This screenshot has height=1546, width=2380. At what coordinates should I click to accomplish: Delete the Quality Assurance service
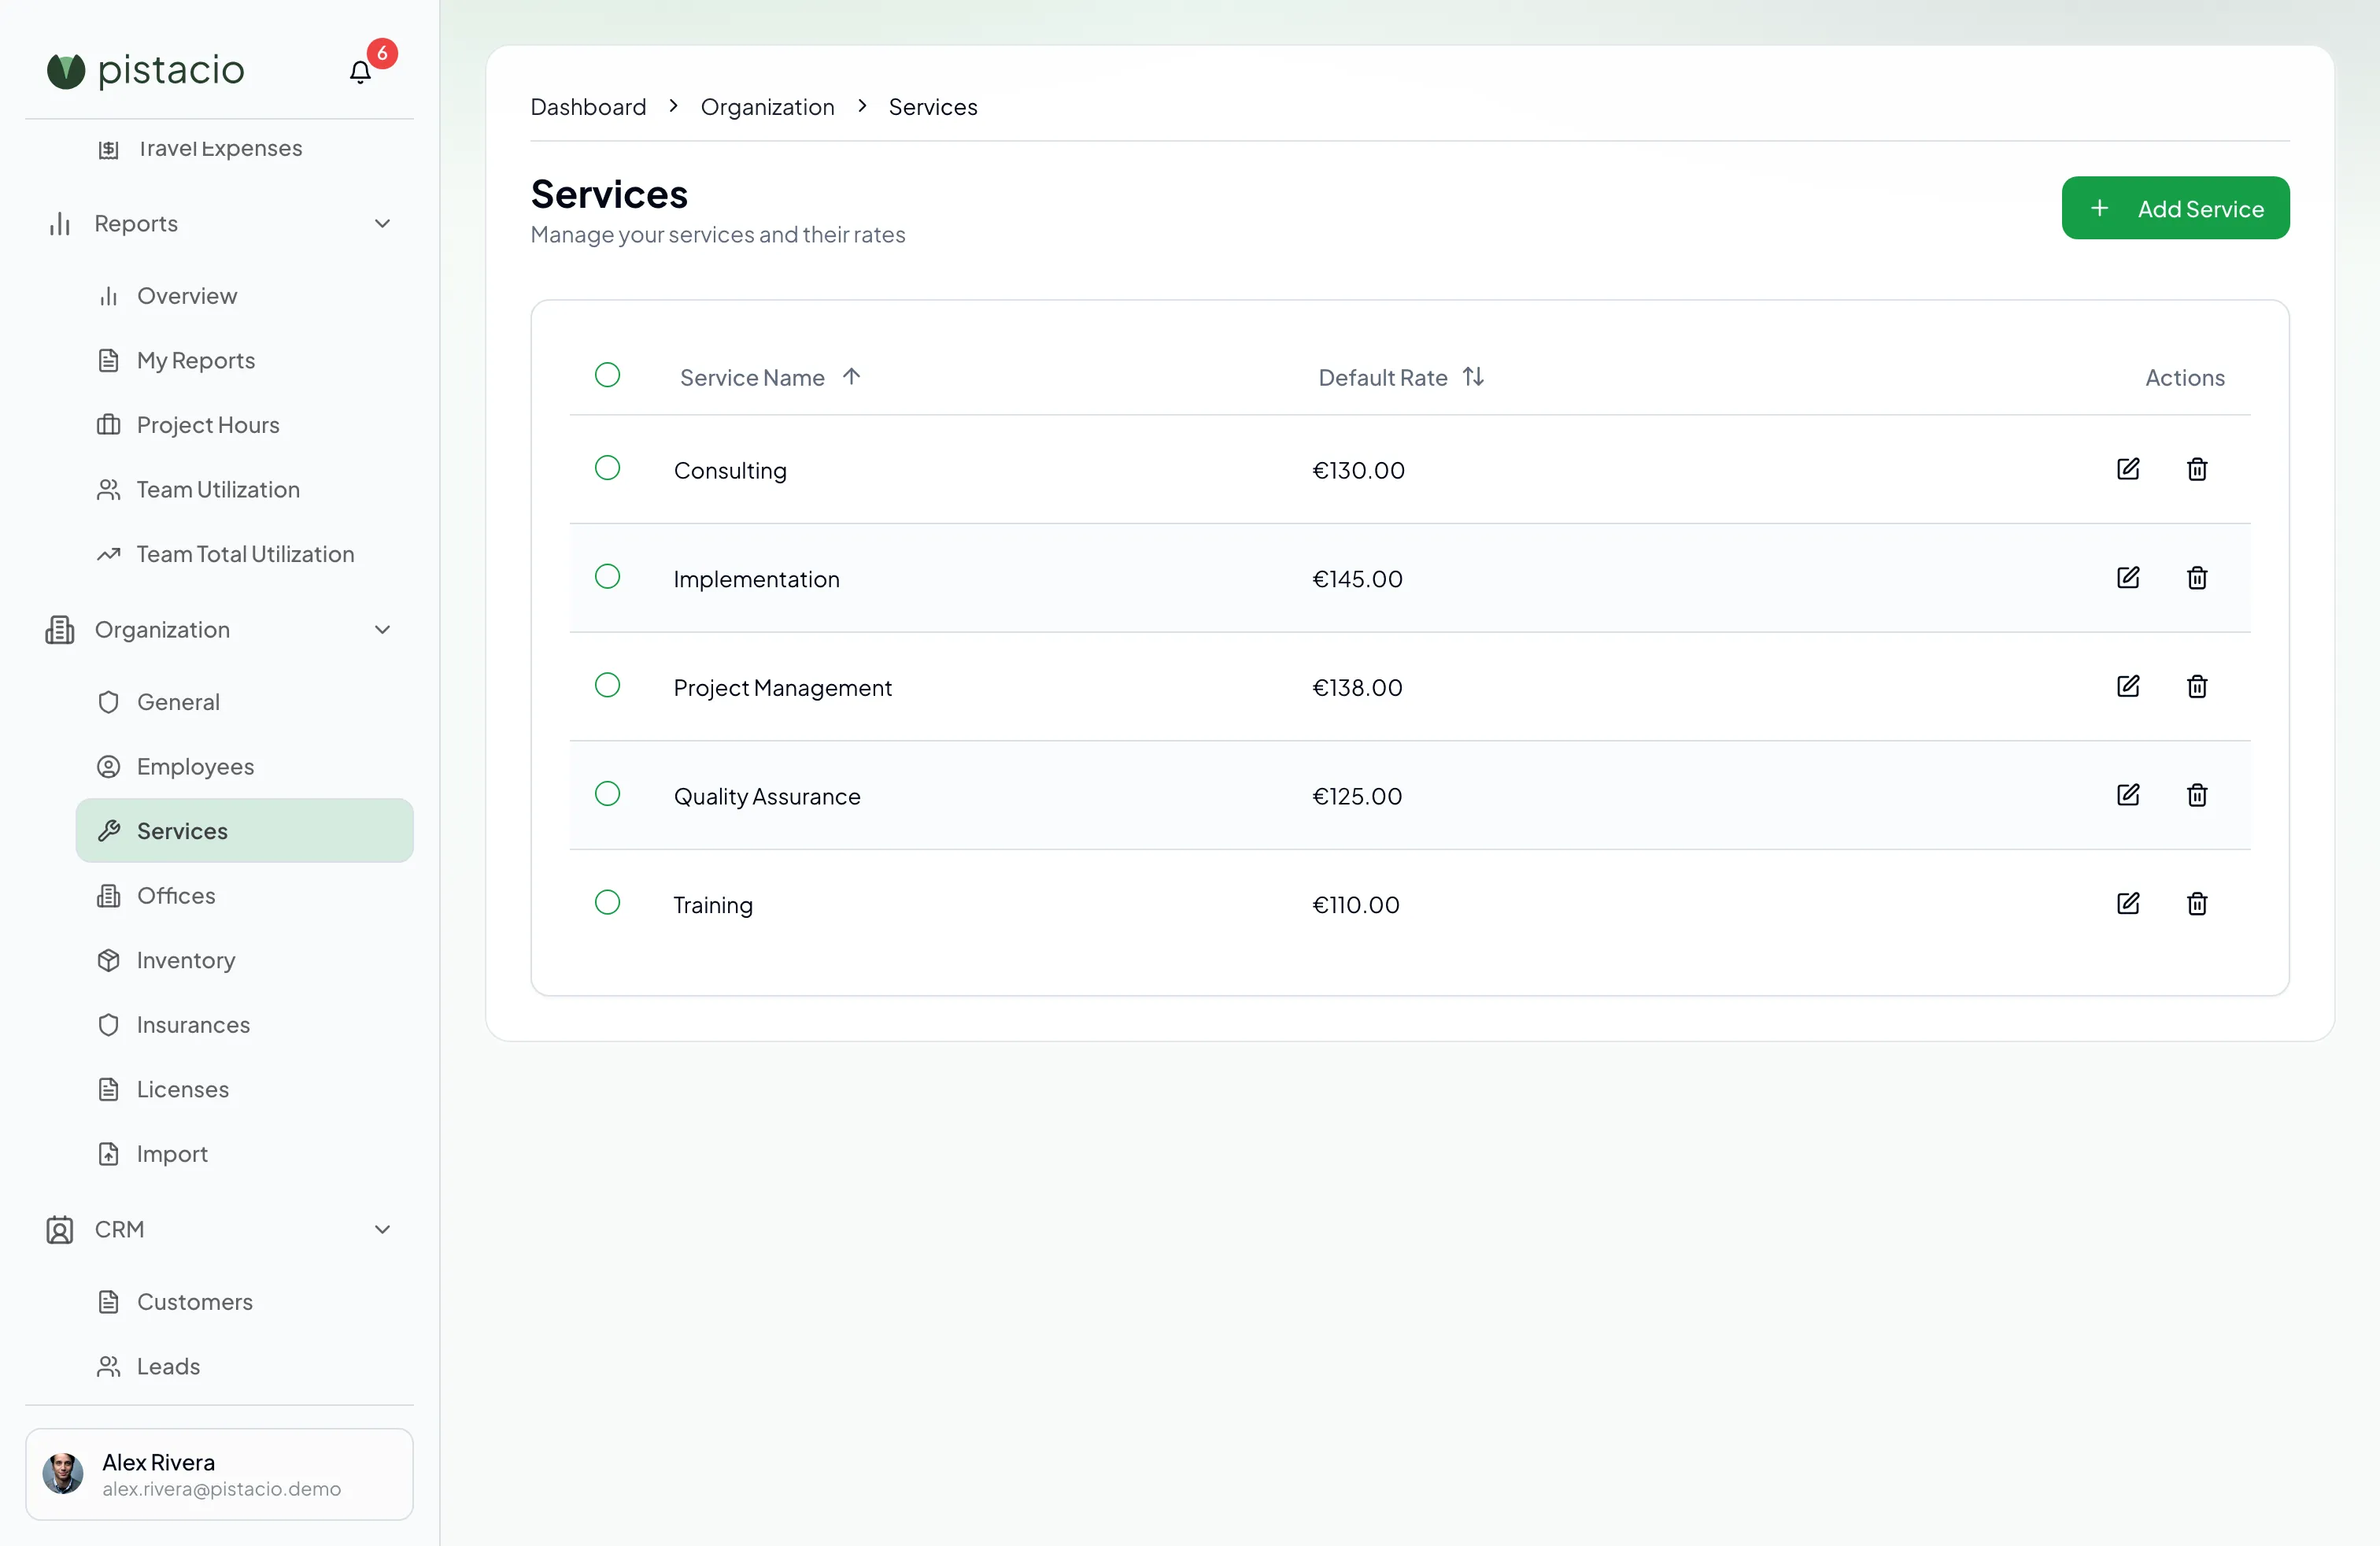(2197, 795)
